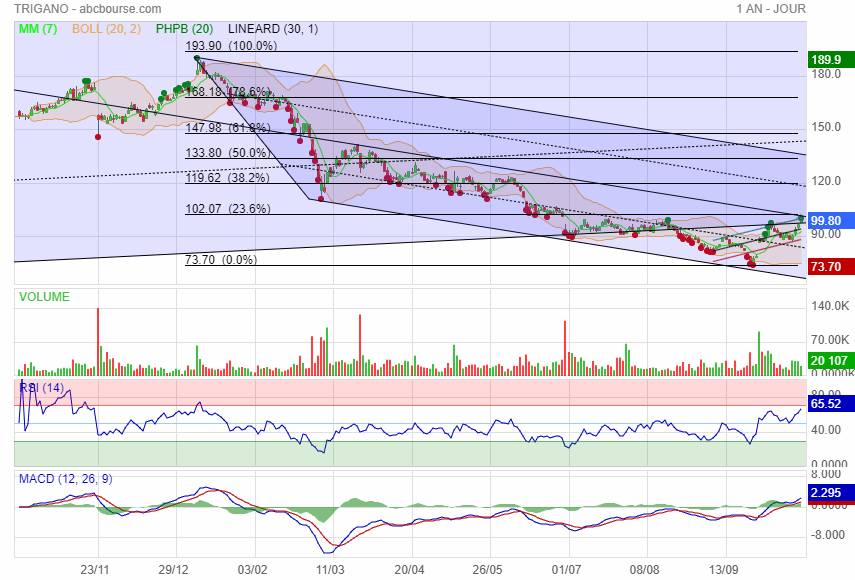Click the 2.295 MACD value badge
This screenshot has width=855, height=580.
[x=831, y=492]
